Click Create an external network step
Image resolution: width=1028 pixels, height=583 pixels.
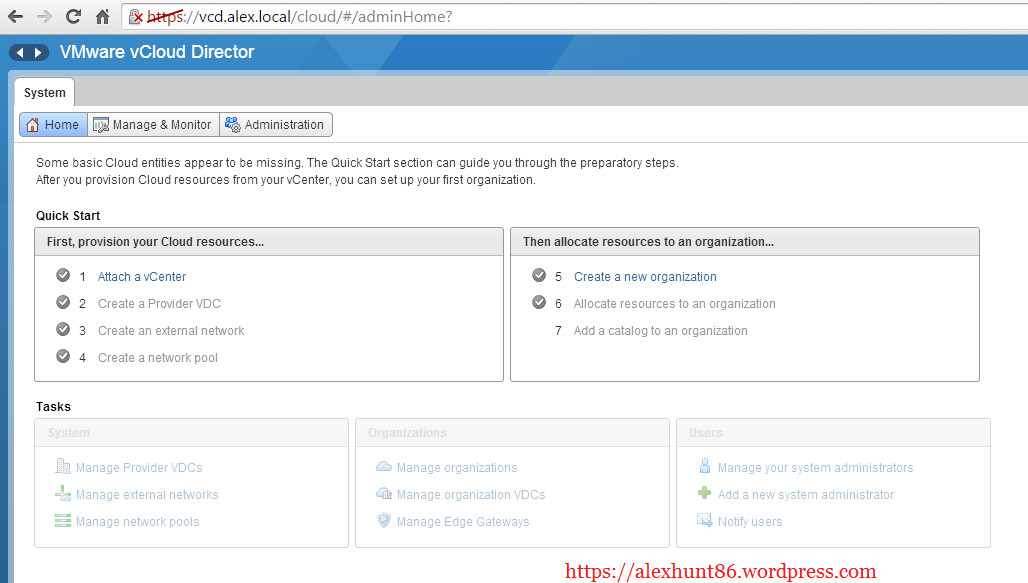171,331
